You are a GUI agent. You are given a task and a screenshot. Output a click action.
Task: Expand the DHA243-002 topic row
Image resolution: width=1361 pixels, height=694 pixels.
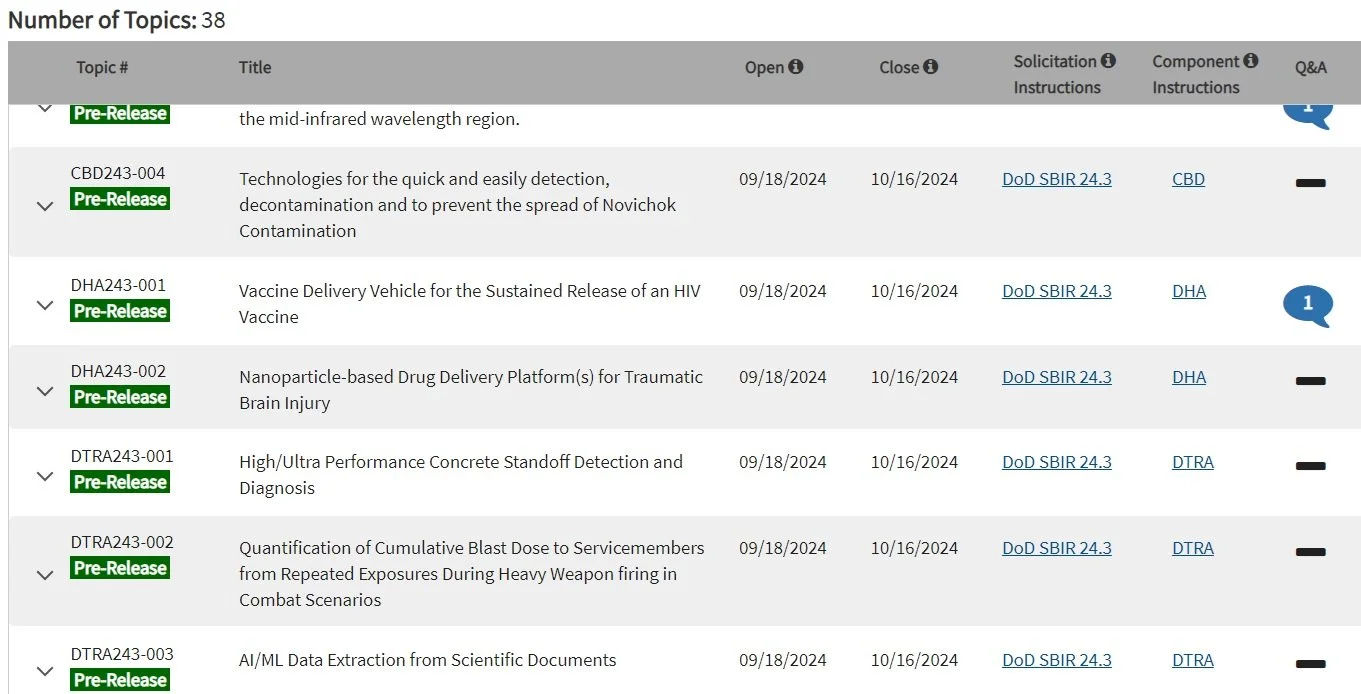[x=44, y=391]
